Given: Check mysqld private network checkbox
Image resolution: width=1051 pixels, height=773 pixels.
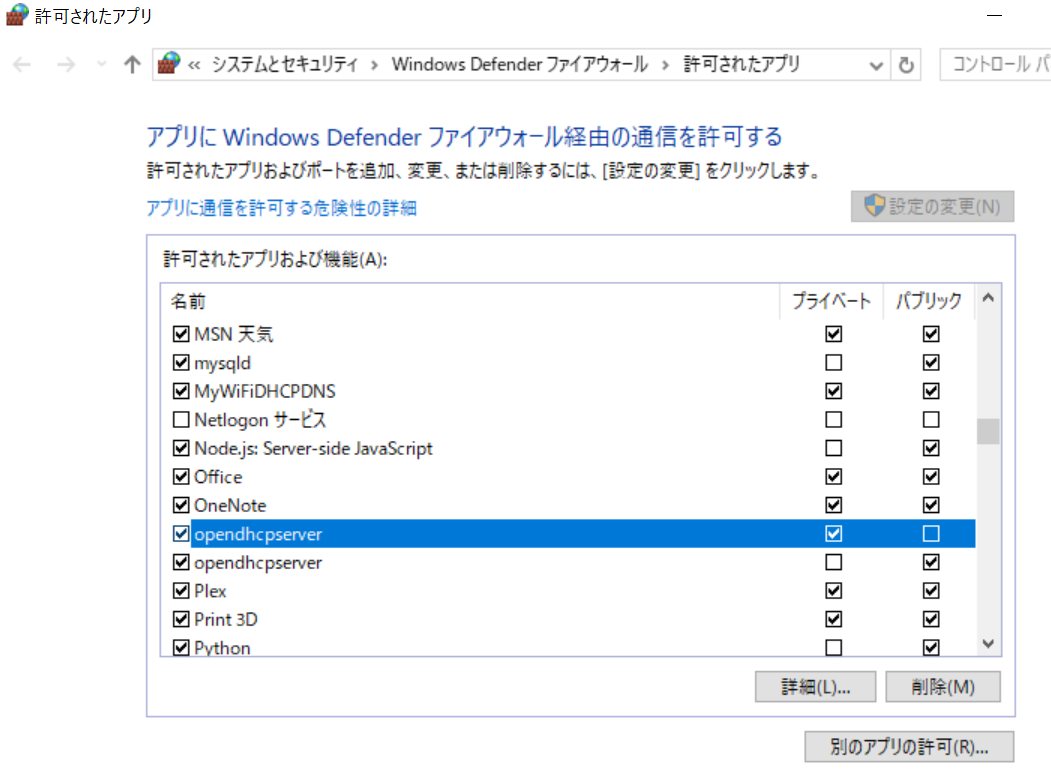Looking at the screenshot, I should (x=833, y=363).
